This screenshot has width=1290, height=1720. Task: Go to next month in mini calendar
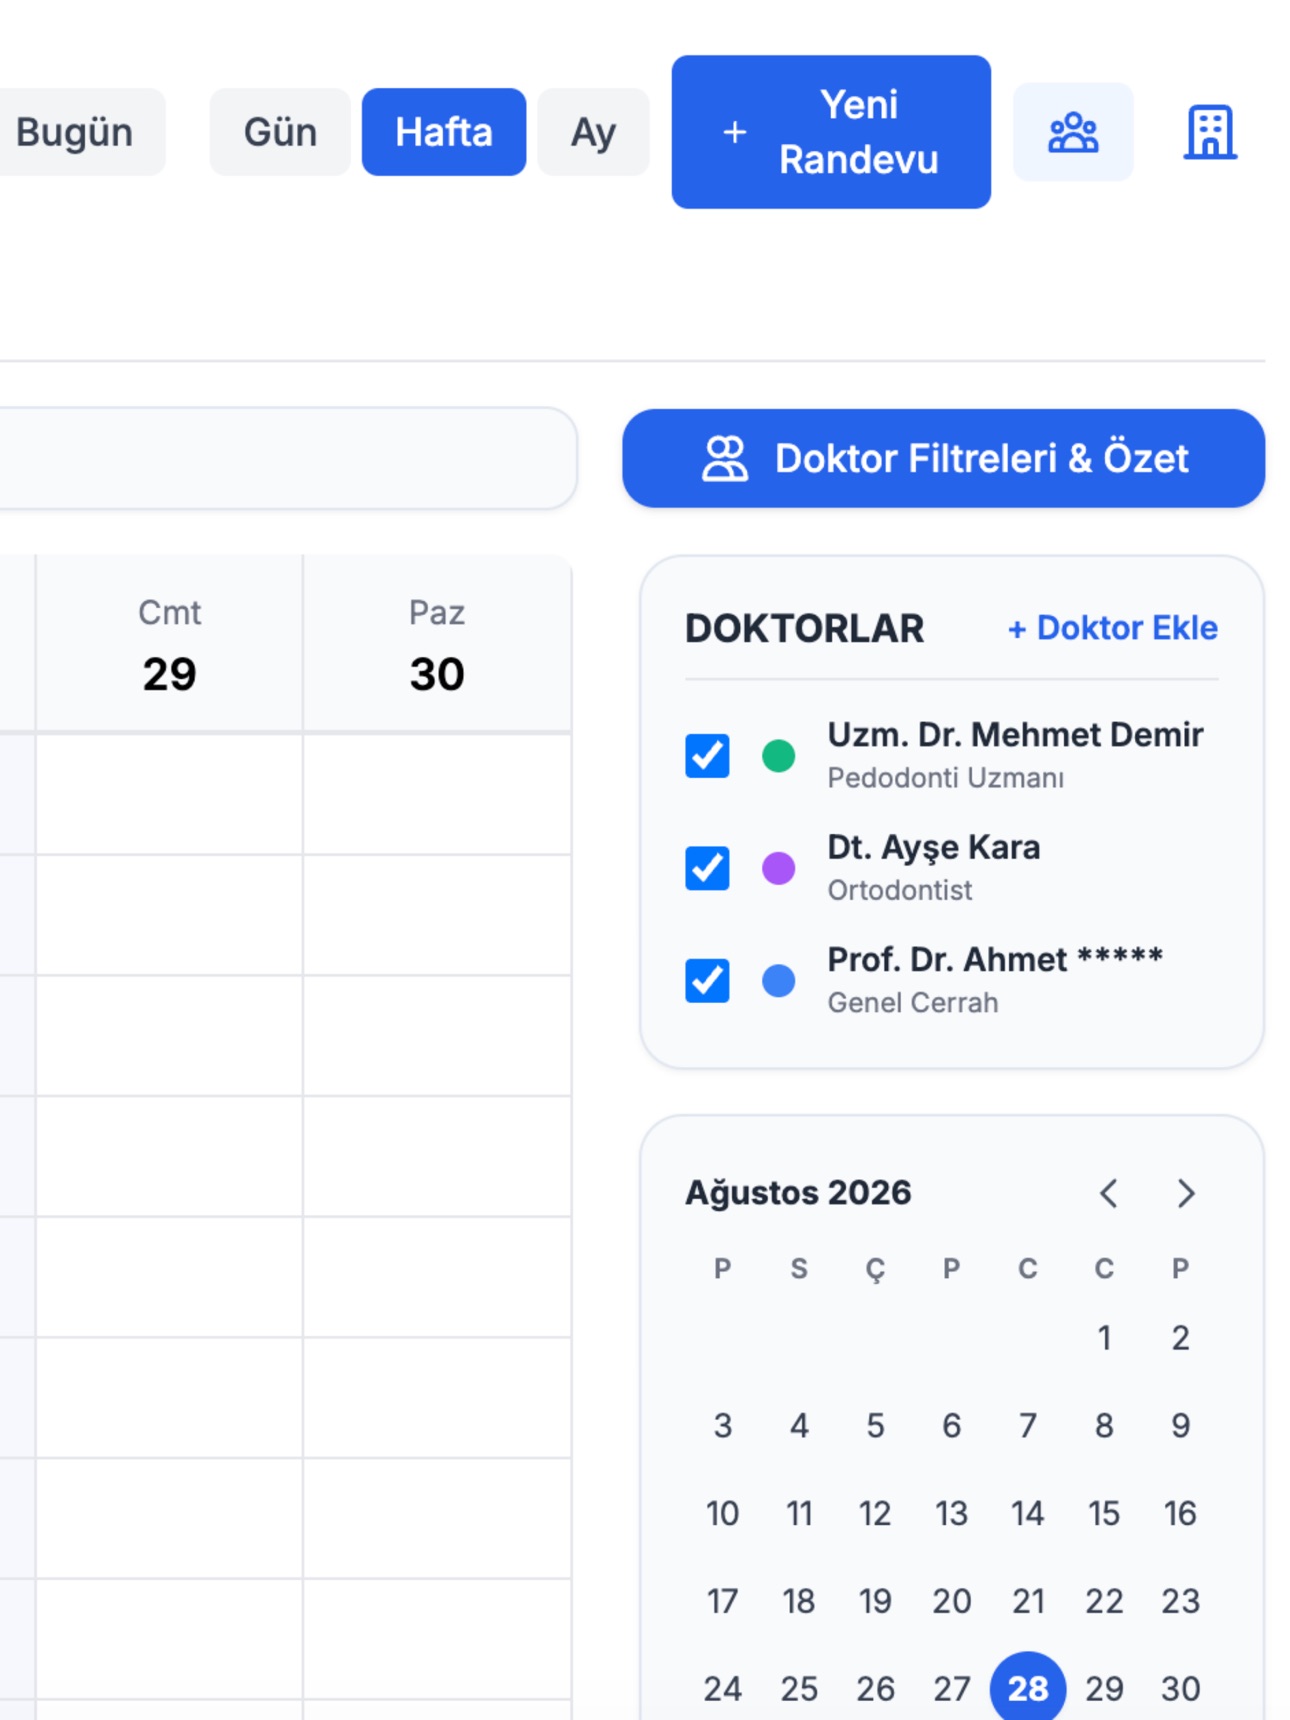tap(1186, 1193)
